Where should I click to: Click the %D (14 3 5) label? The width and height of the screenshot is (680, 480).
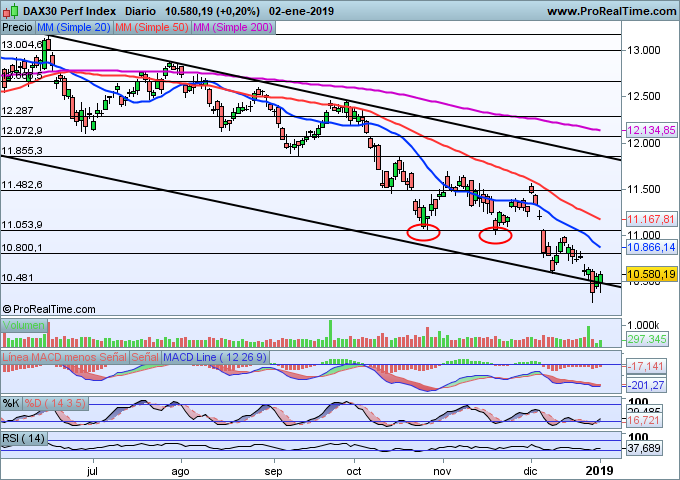coord(55,403)
